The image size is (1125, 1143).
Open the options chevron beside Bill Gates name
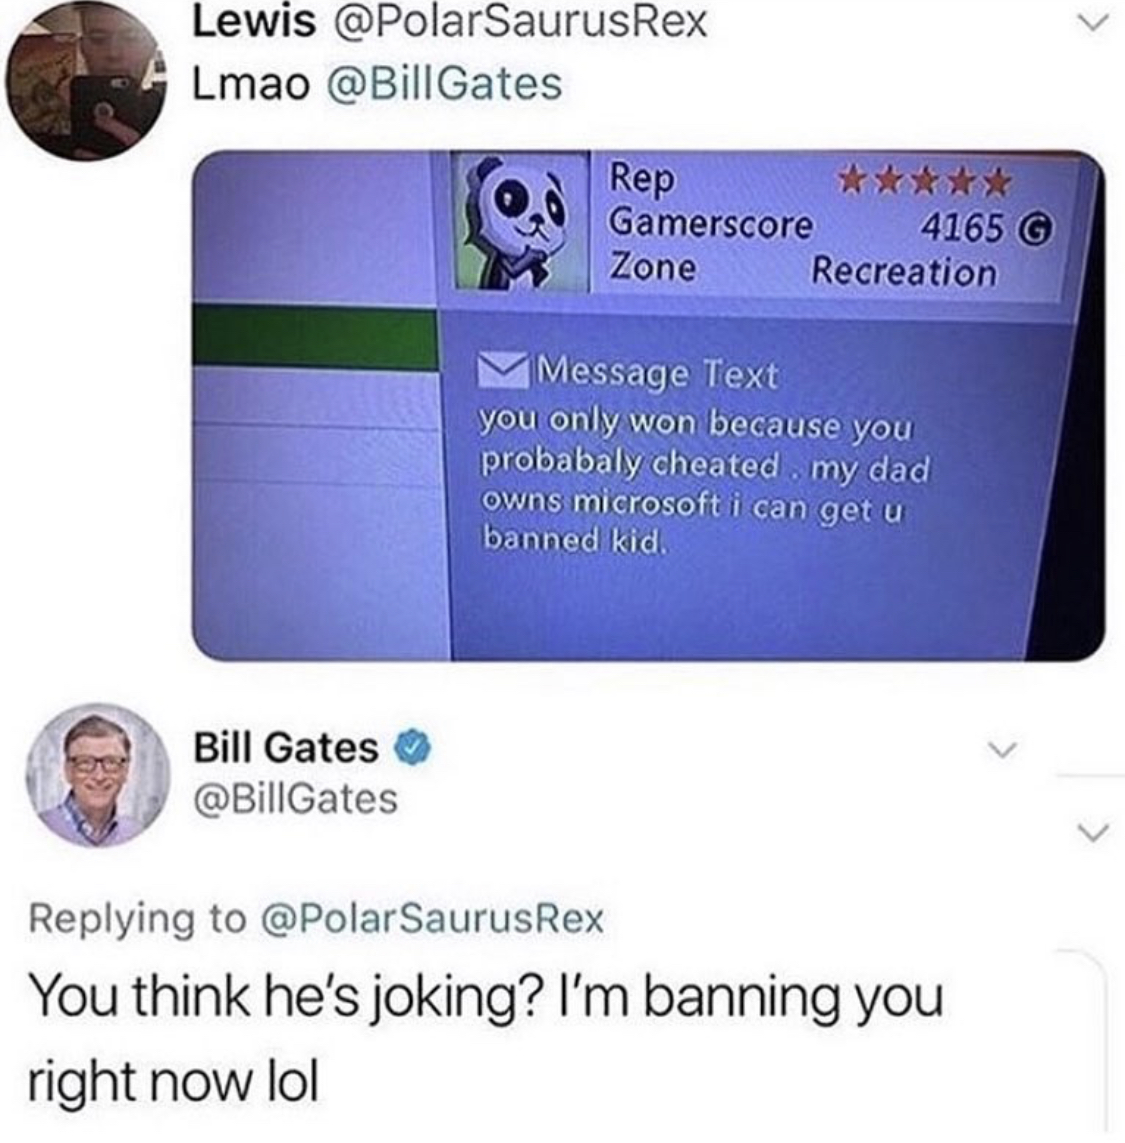point(1003,750)
